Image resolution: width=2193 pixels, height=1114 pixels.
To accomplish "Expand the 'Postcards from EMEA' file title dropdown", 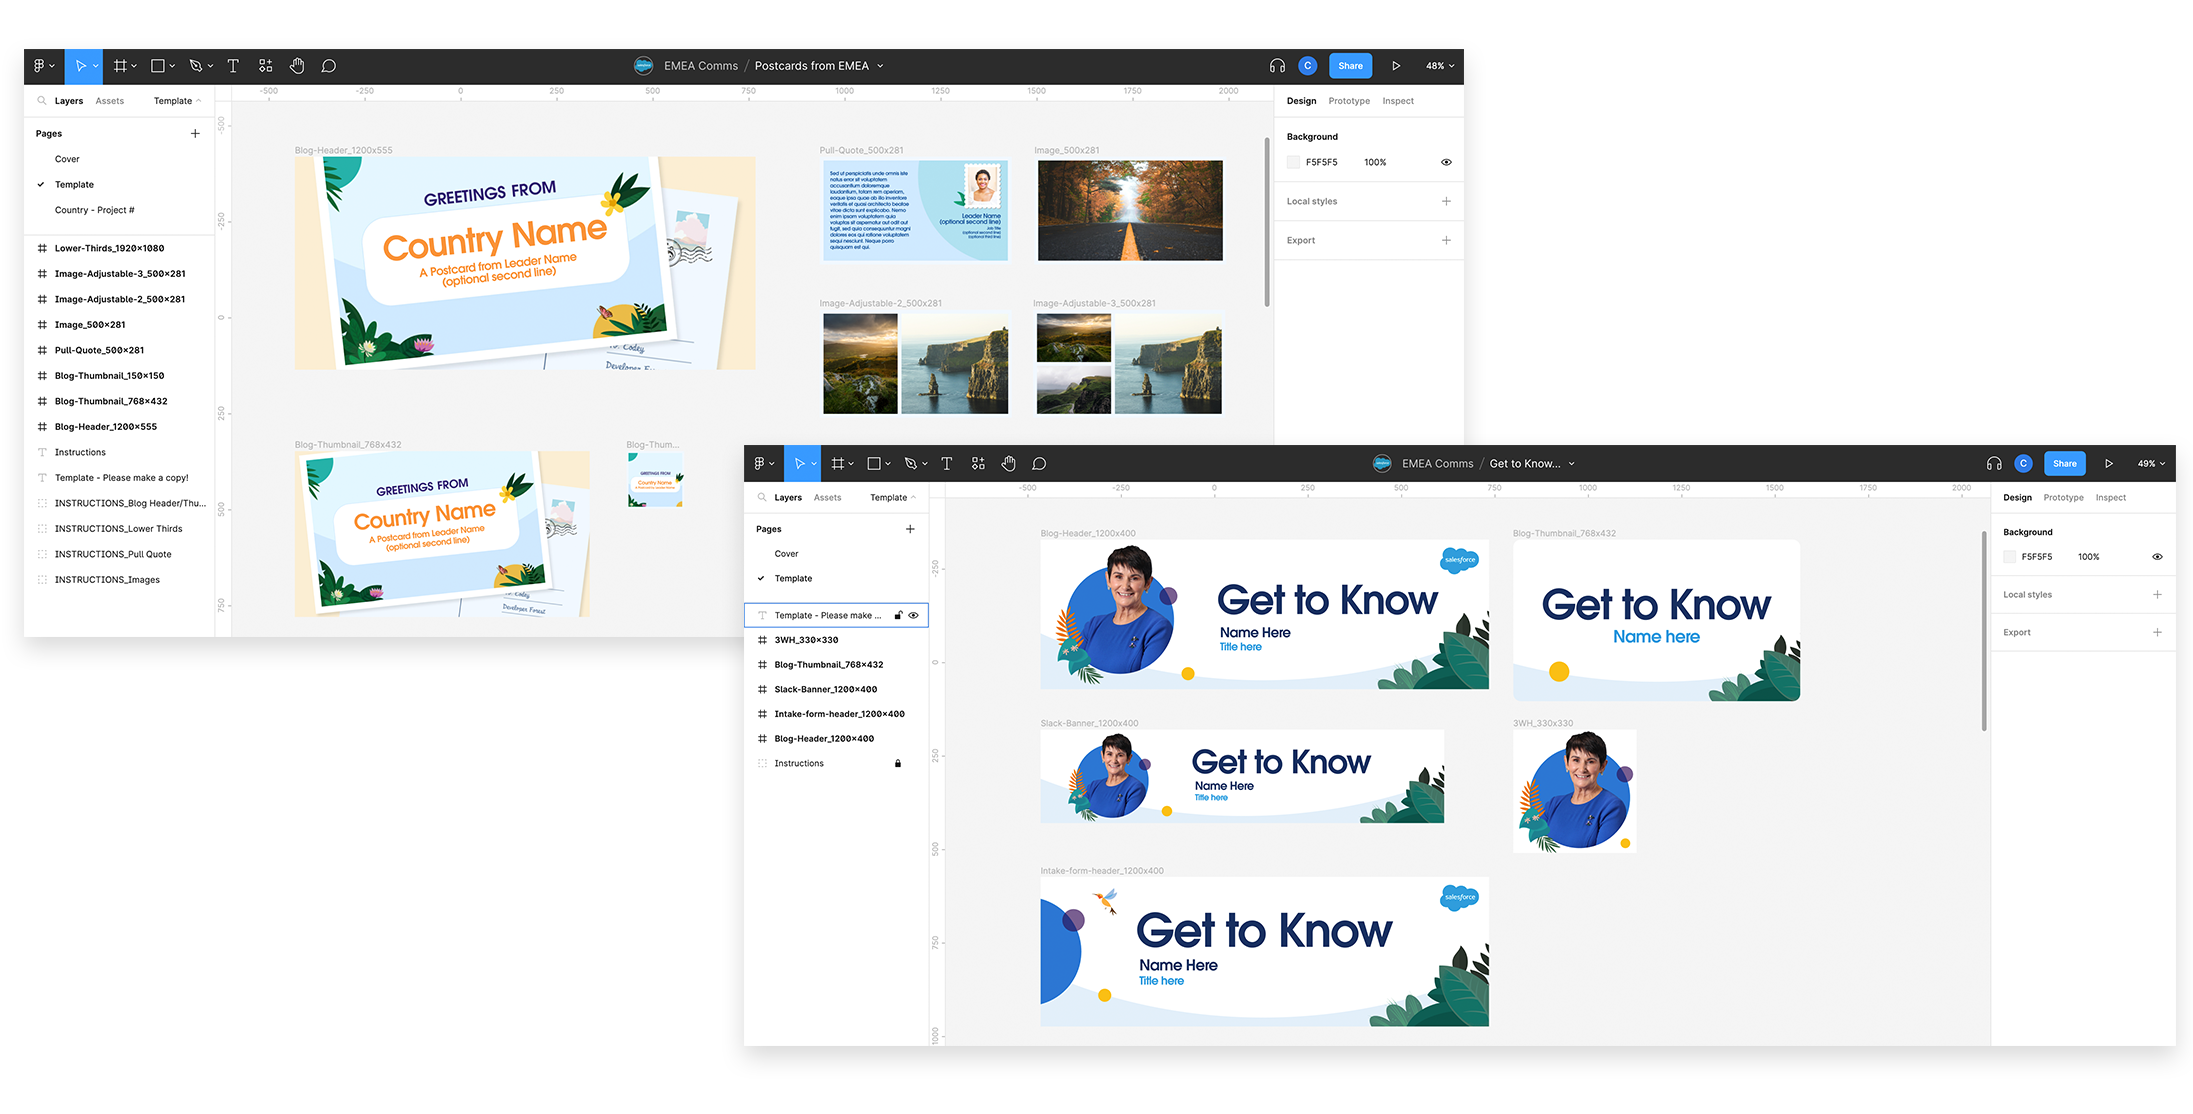I will [880, 66].
